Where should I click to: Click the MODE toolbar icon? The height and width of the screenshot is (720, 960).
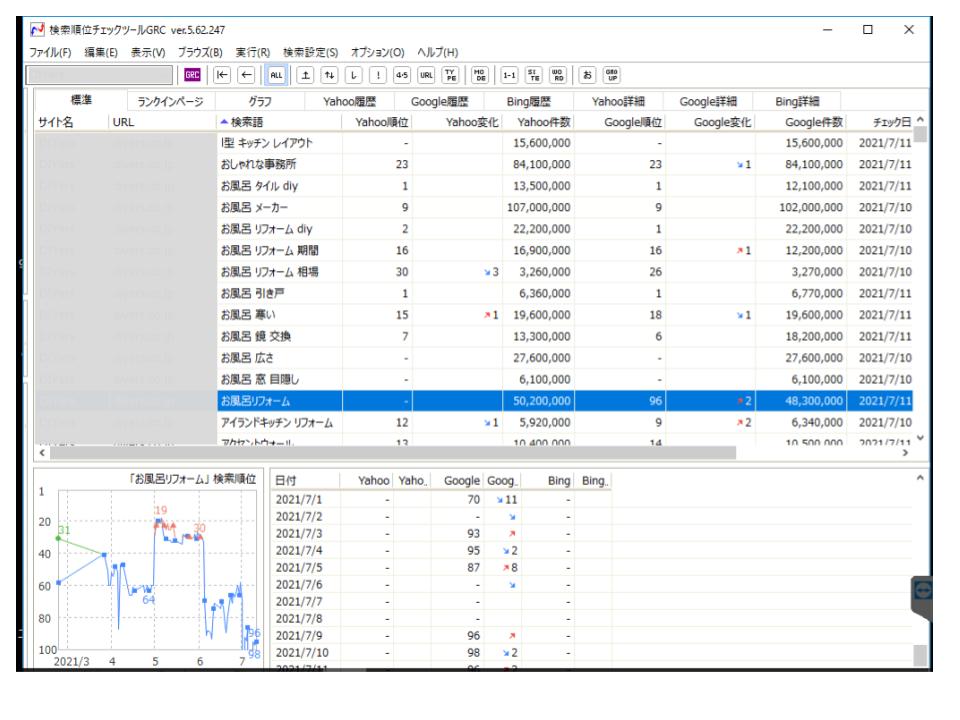pos(480,75)
